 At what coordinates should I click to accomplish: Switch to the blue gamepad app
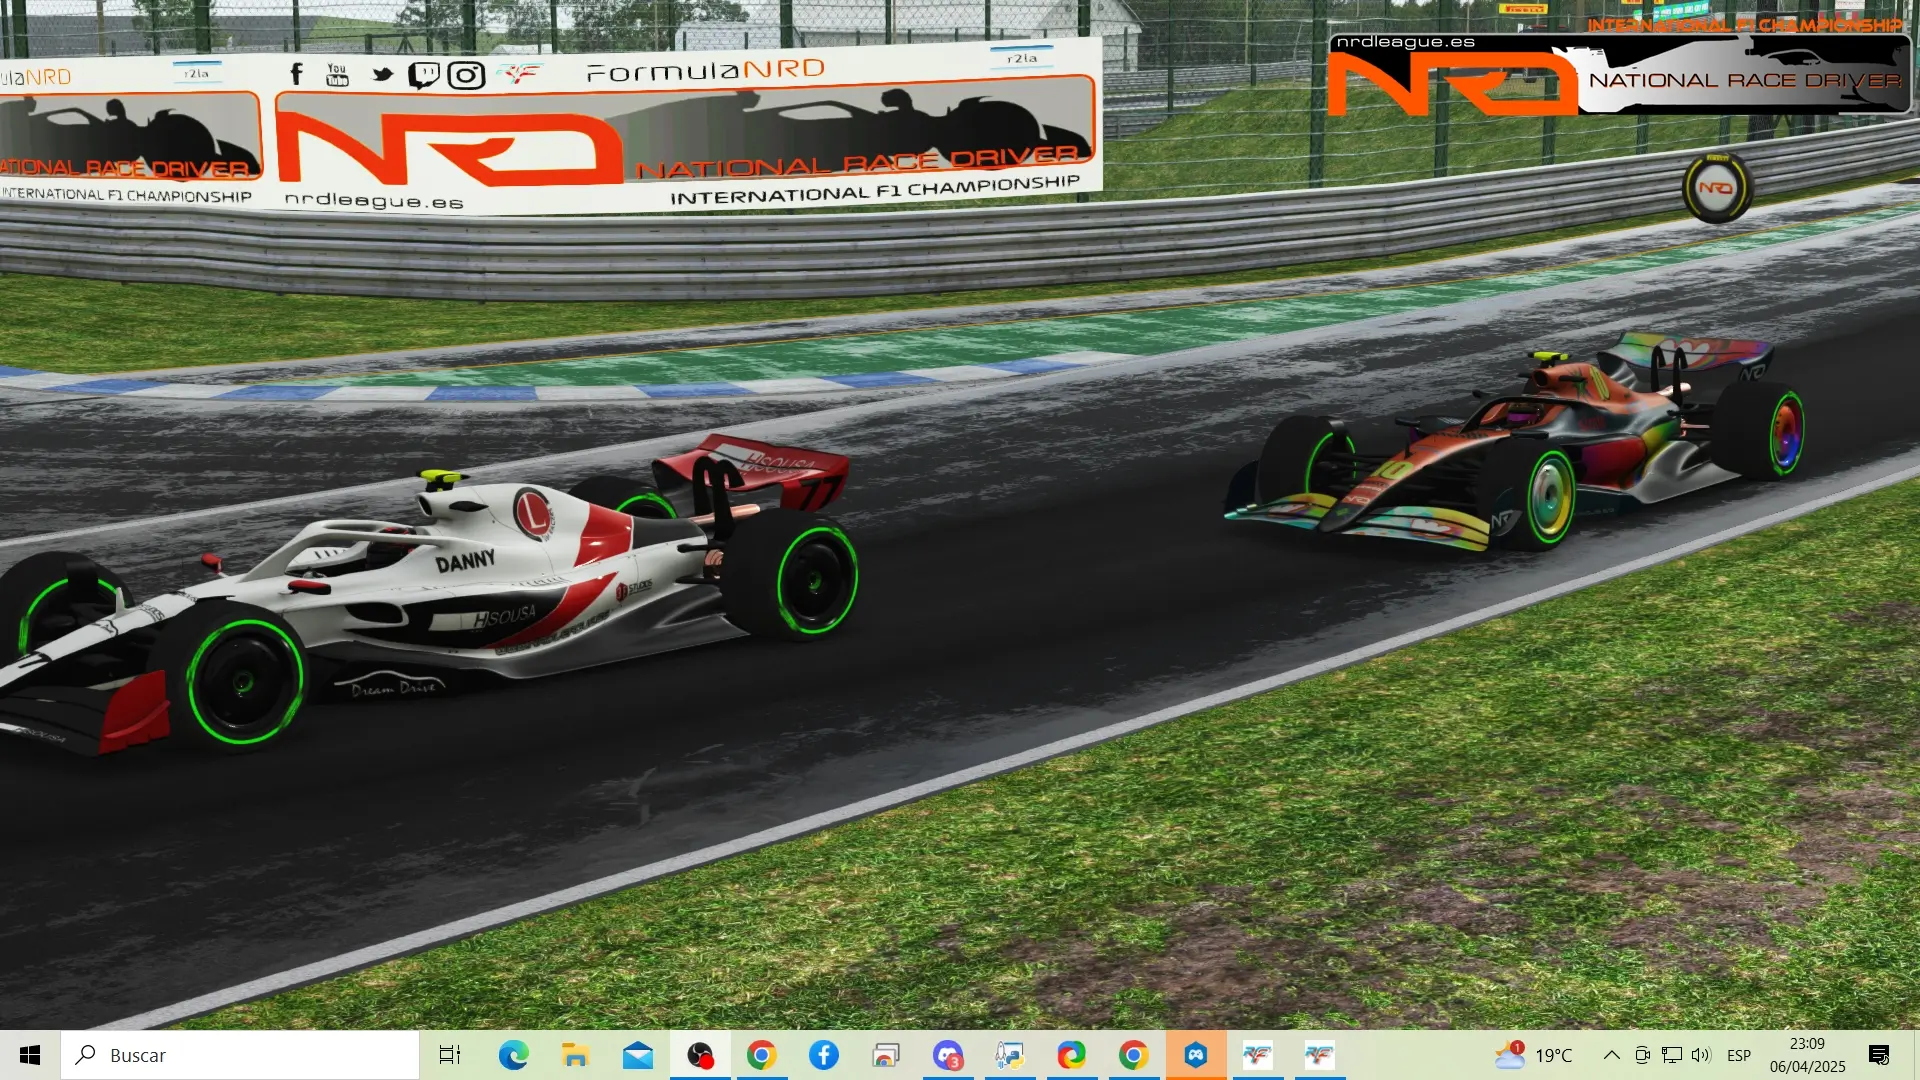pos(1196,1055)
